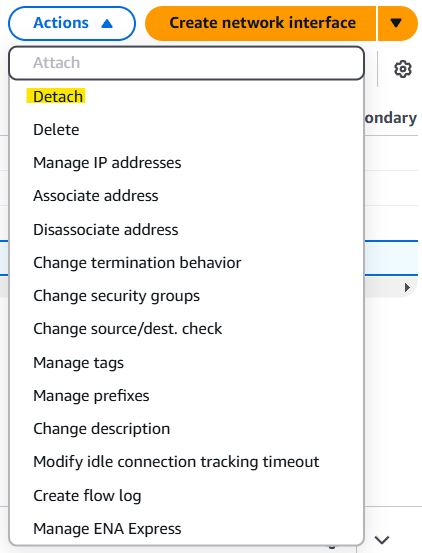
Task: Select Detach from Actions menu
Action: [186, 97]
